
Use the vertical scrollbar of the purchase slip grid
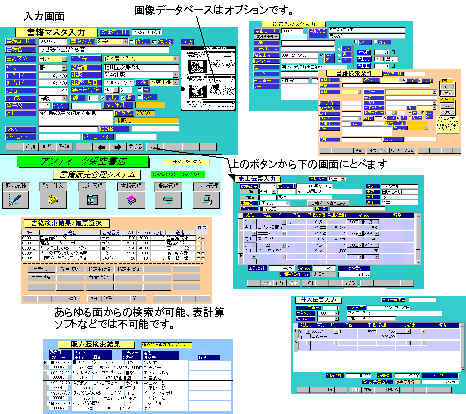463,346
